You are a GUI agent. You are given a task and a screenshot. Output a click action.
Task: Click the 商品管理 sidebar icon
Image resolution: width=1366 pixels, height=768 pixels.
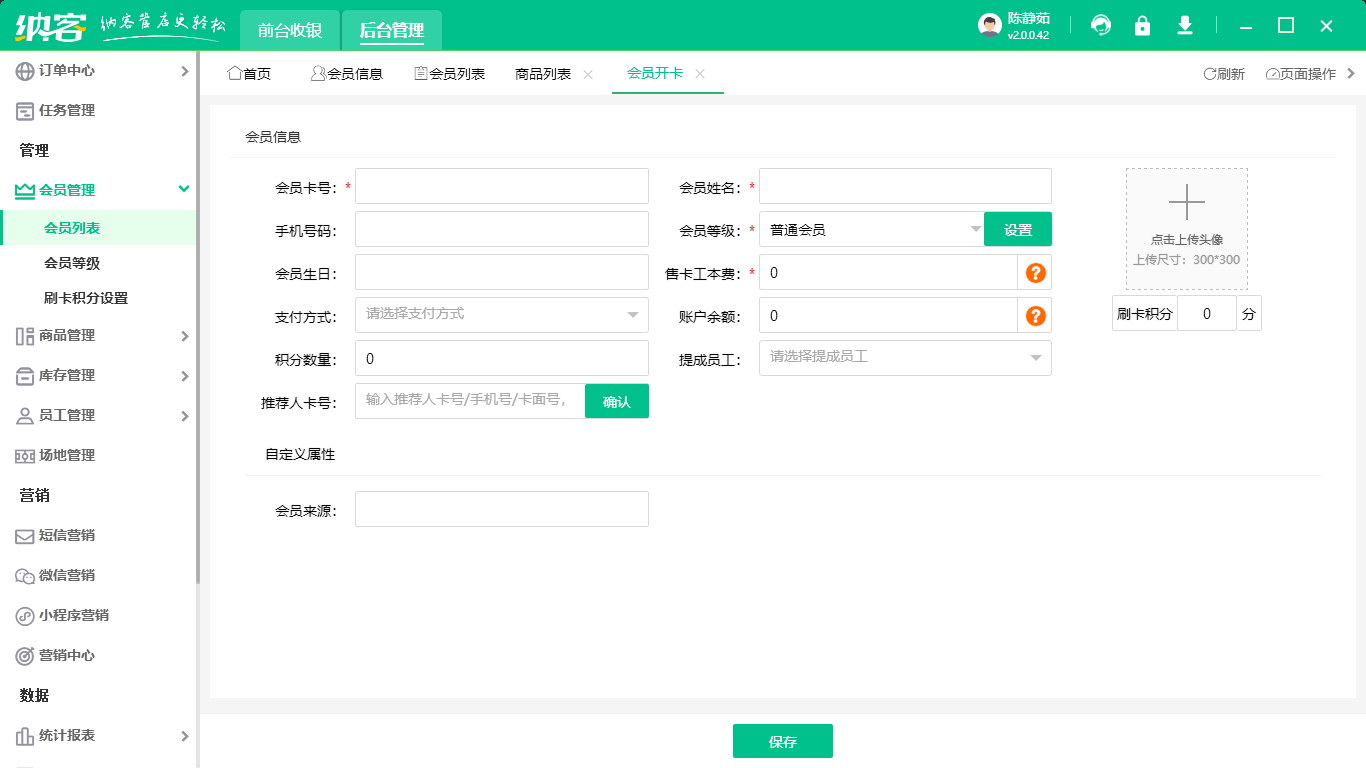[x=25, y=336]
